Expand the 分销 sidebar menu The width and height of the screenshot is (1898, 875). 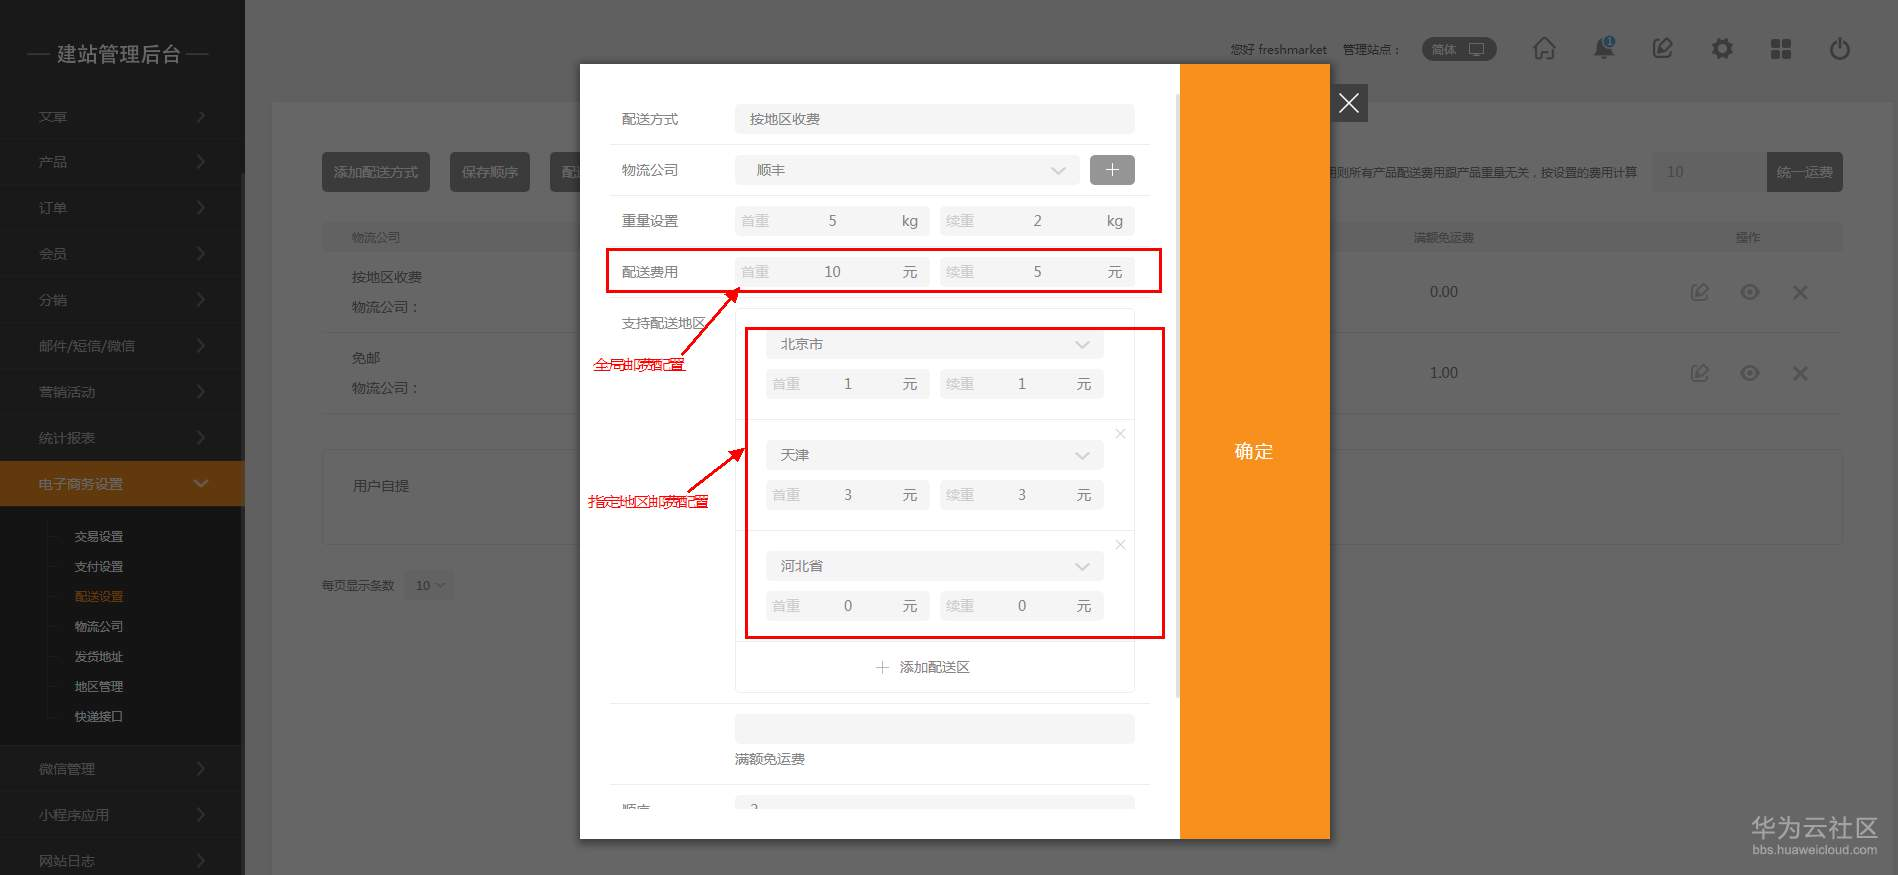pyautogui.click(x=122, y=300)
